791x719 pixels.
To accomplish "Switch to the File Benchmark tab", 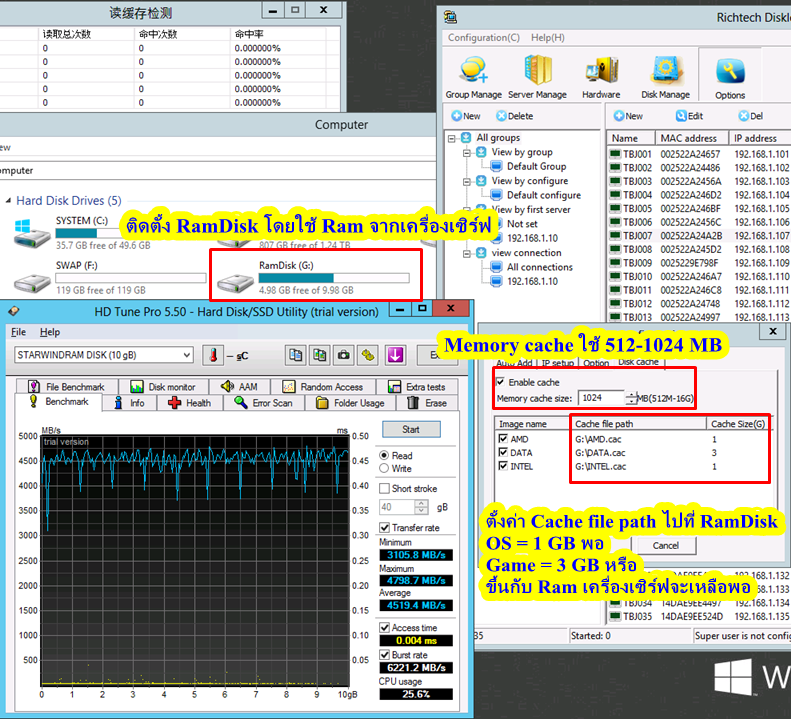I will click(x=67, y=387).
